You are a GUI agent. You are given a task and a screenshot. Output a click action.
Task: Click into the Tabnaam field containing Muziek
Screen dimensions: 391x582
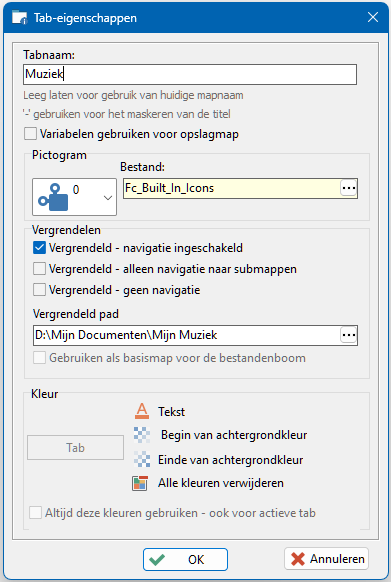(x=190, y=74)
